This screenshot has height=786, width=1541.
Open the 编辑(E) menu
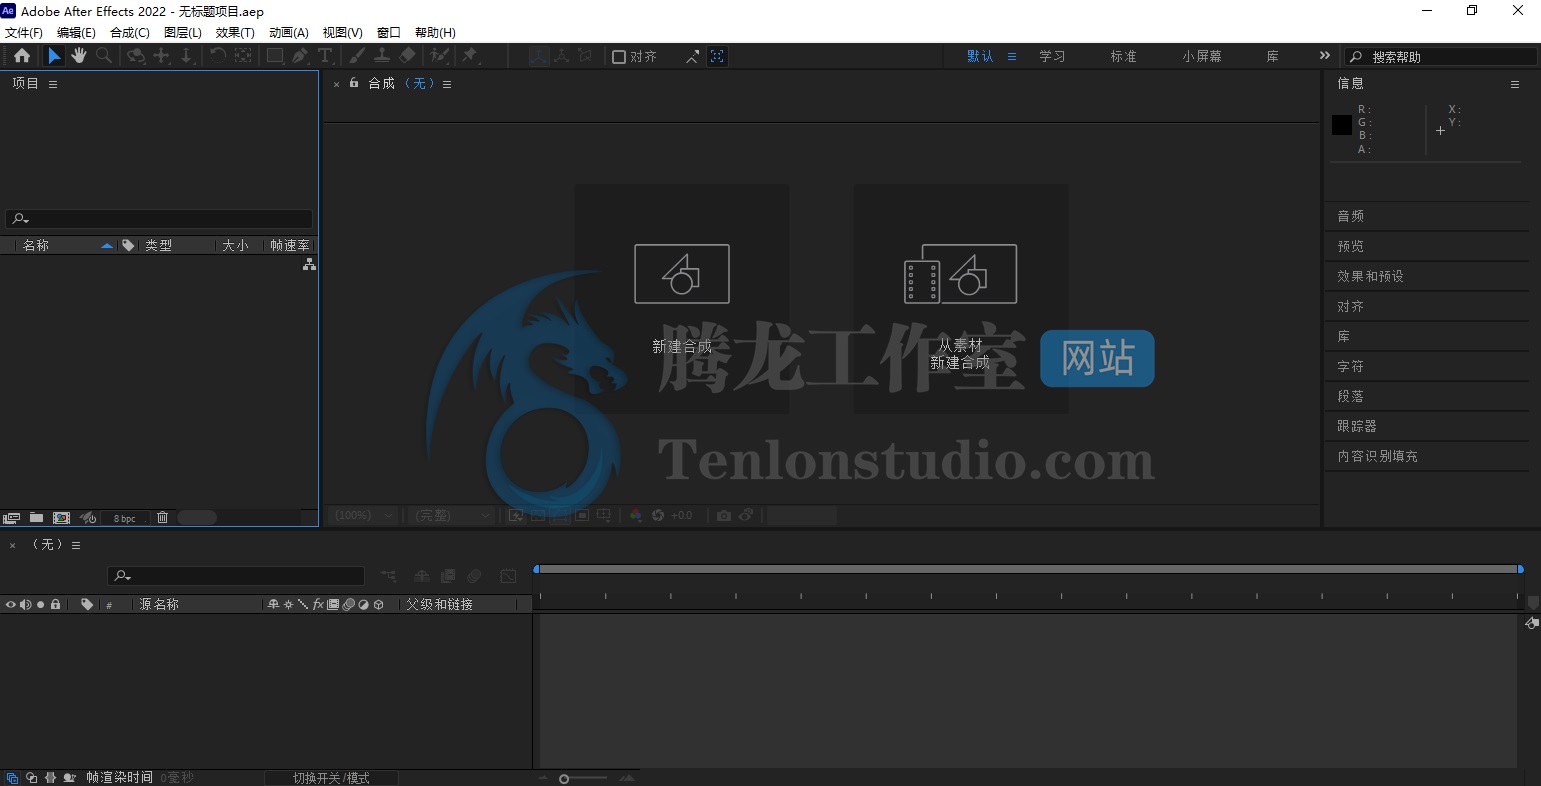point(76,33)
